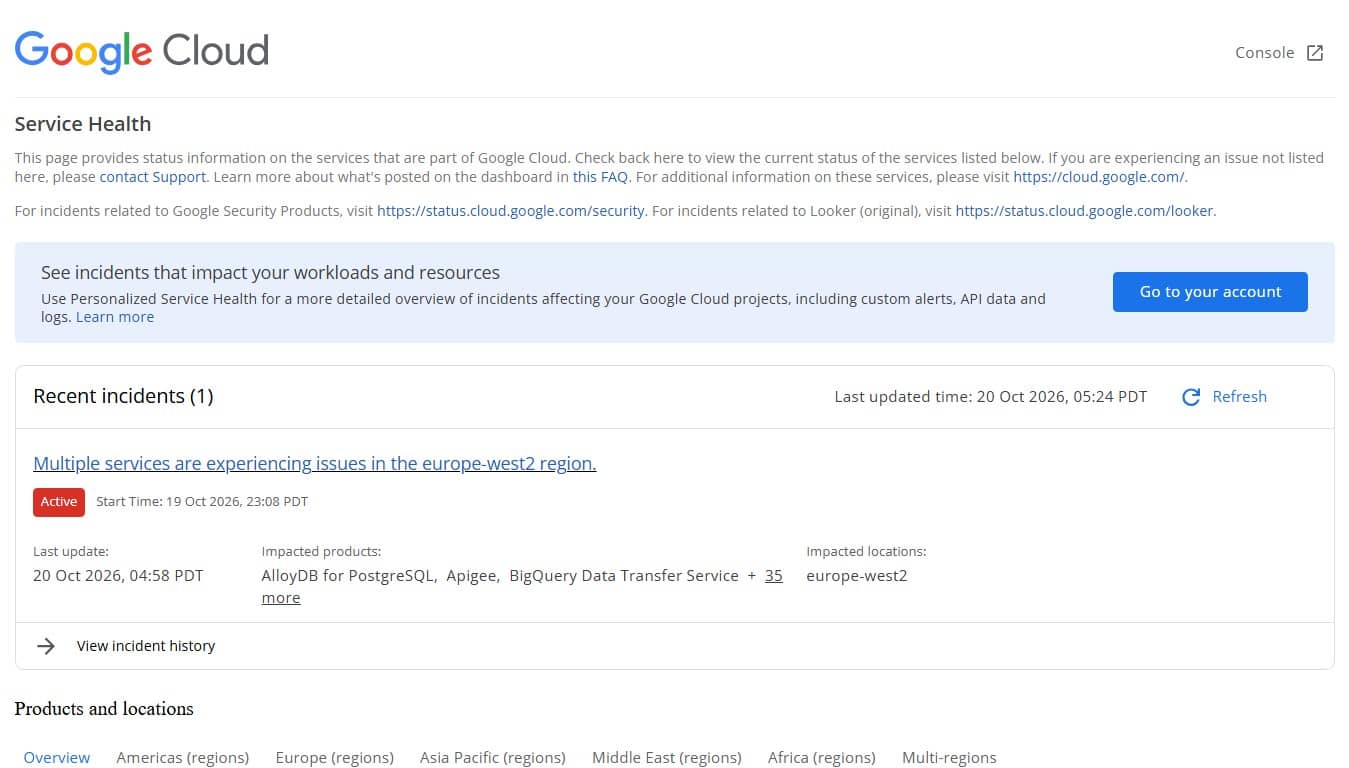Click the 20 Oct 2026, 04:58 PDT value

[x=118, y=576]
